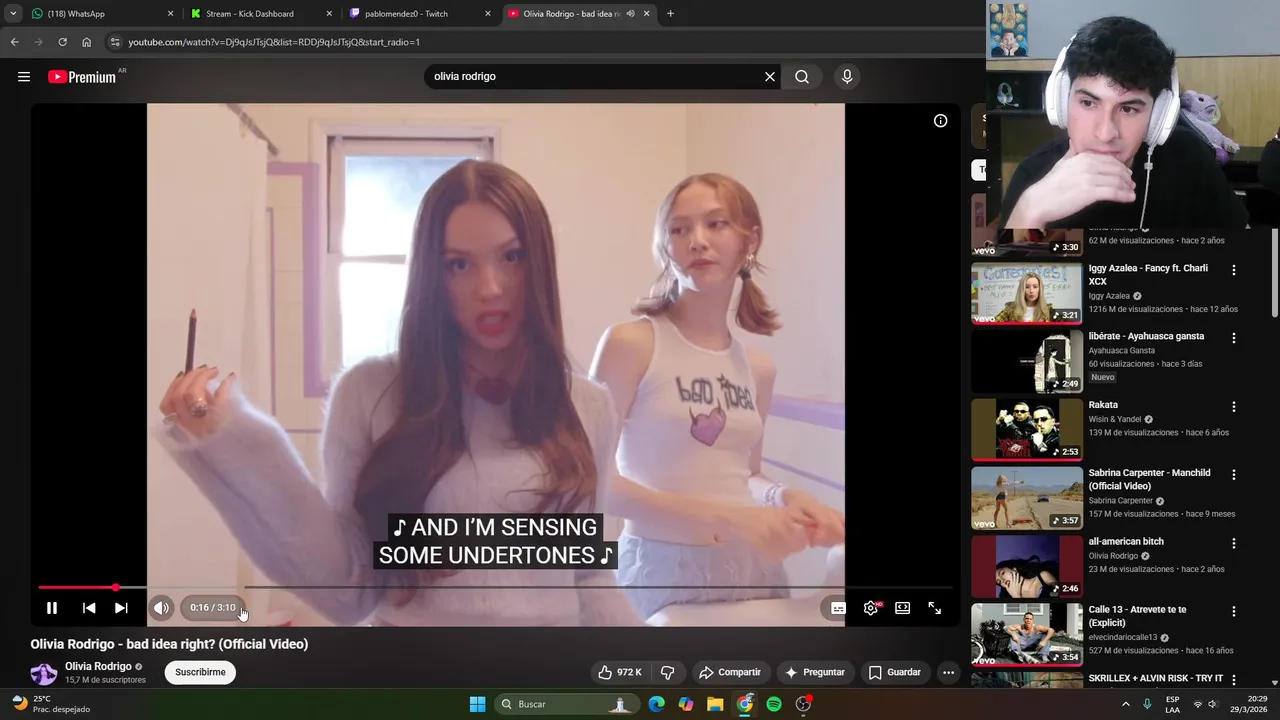Open the 25°C weather widget
The width and height of the screenshot is (1280, 720).
point(50,704)
